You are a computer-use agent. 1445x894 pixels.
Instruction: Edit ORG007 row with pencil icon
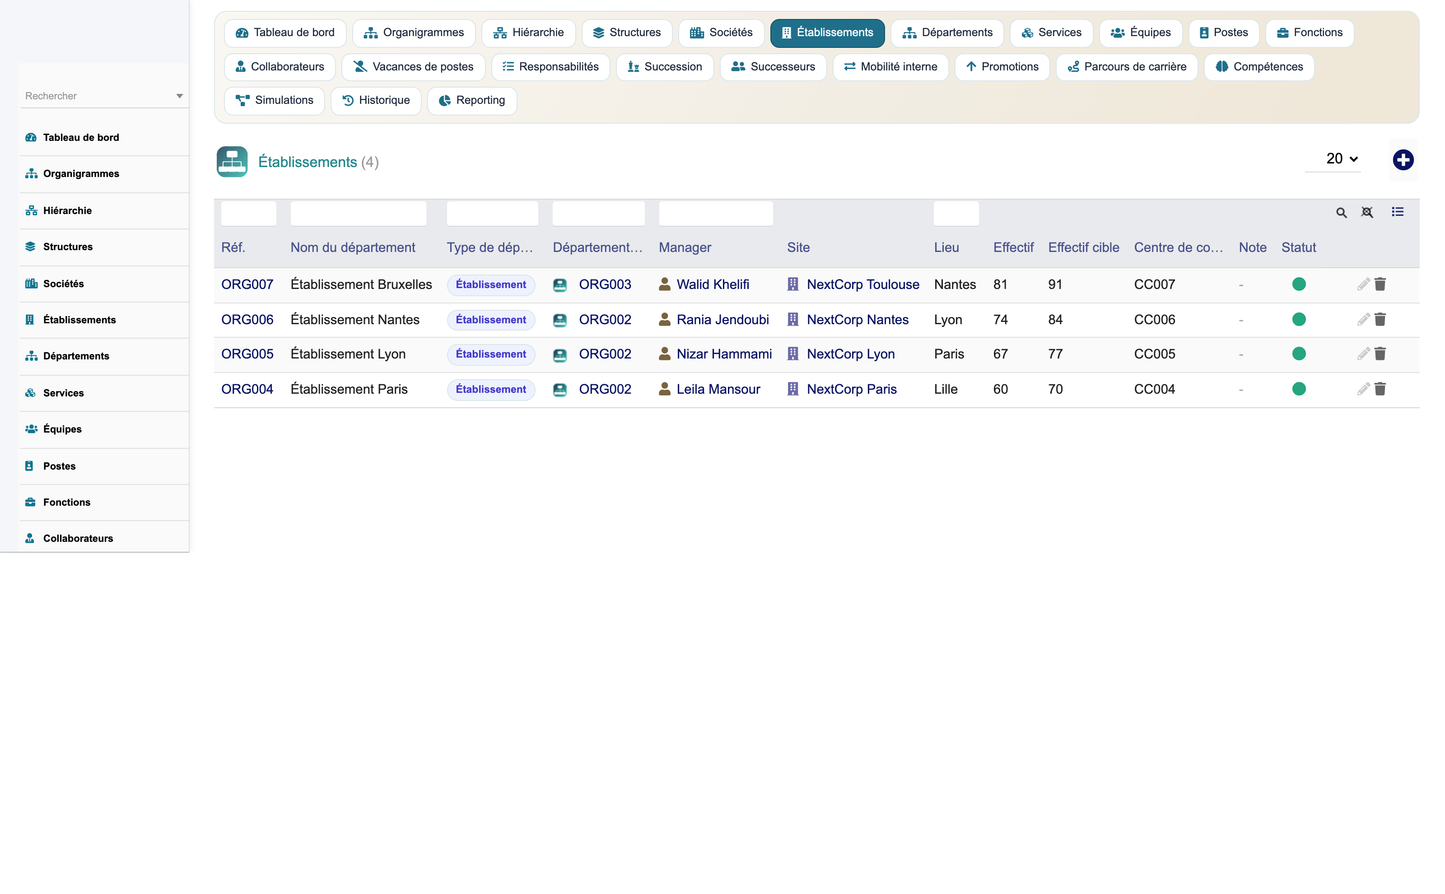tap(1363, 284)
